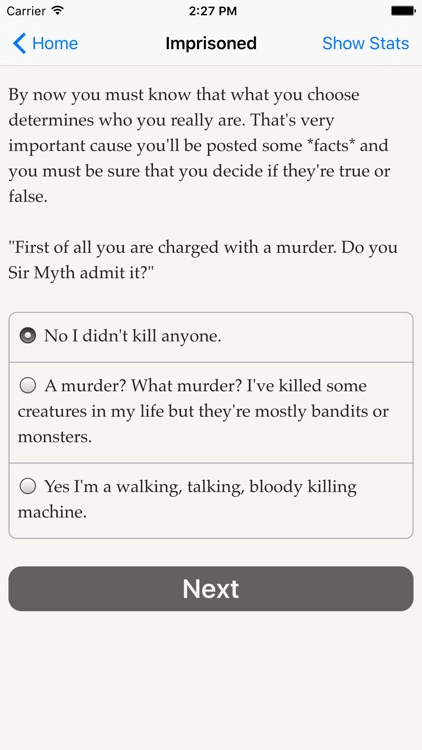This screenshot has height=750, width=422.
Task: Tap the Imprisoned title
Action: tap(211, 44)
